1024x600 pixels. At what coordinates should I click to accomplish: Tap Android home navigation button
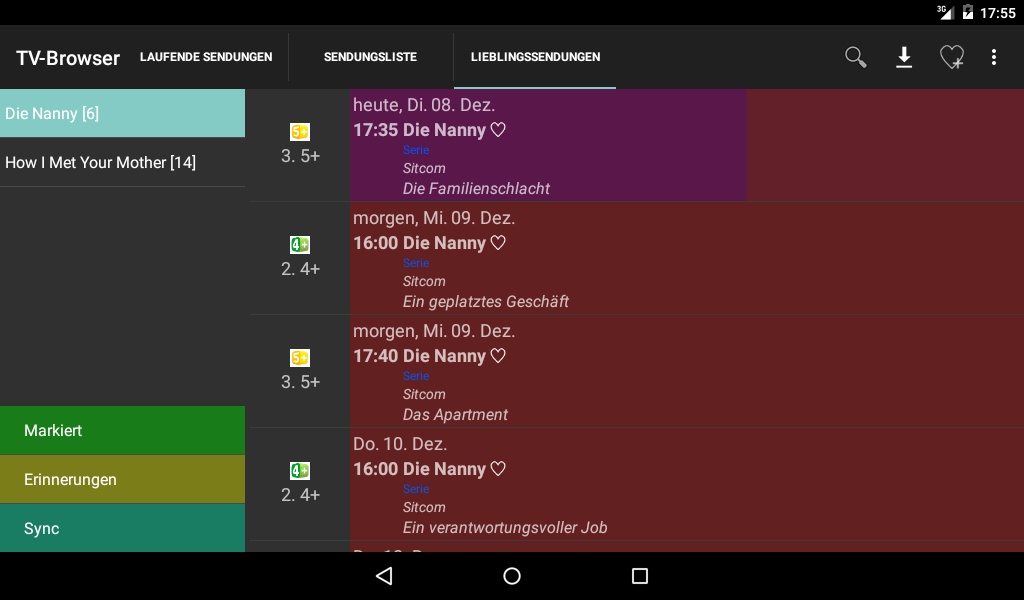click(512, 576)
